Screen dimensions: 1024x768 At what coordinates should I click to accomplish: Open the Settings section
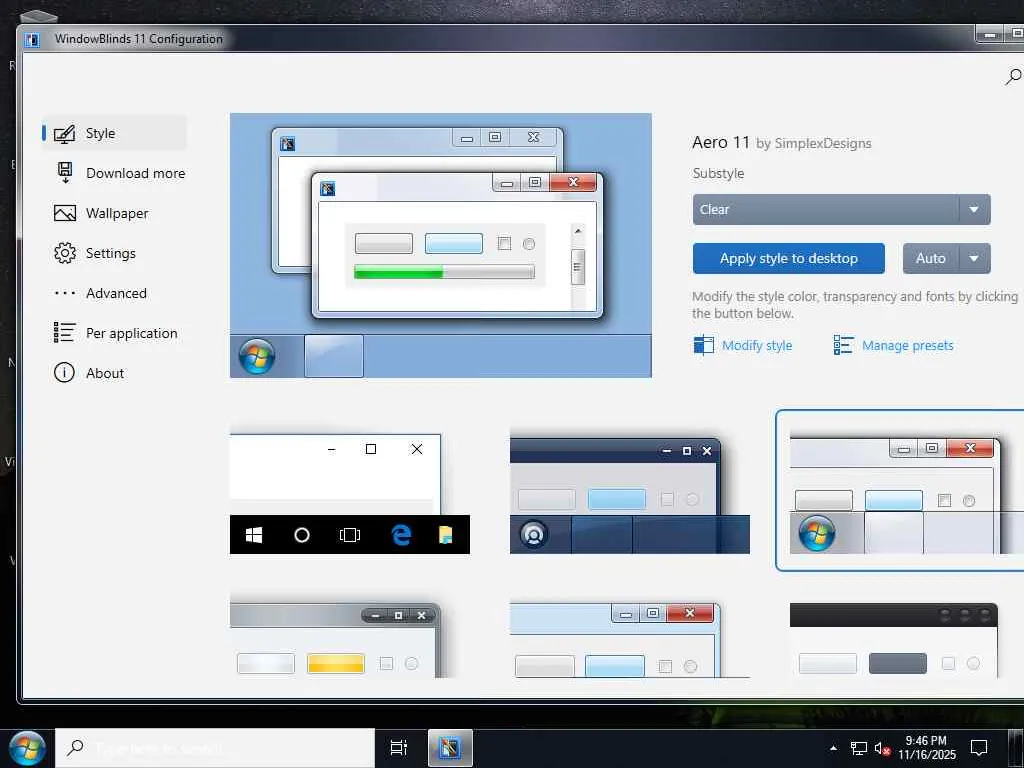coord(114,253)
